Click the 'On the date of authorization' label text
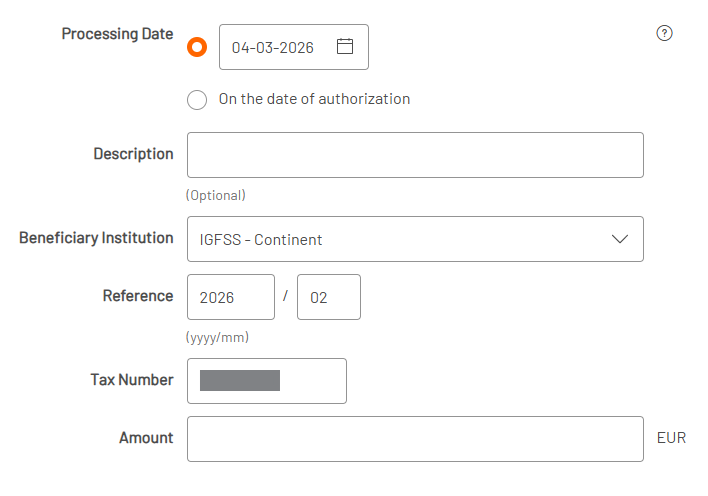This screenshot has height=496, width=708. [x=314, y=99]
